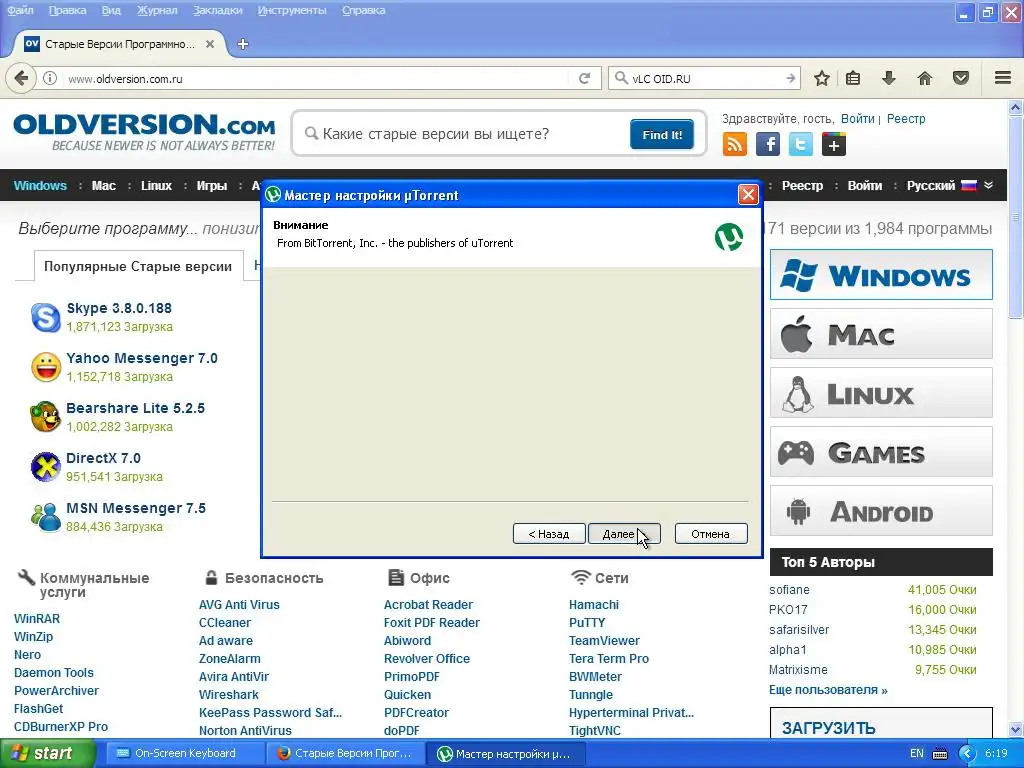Click the search go arrow in search box
The width and height of the screenshot is (1024, 768).
[790, 78]
